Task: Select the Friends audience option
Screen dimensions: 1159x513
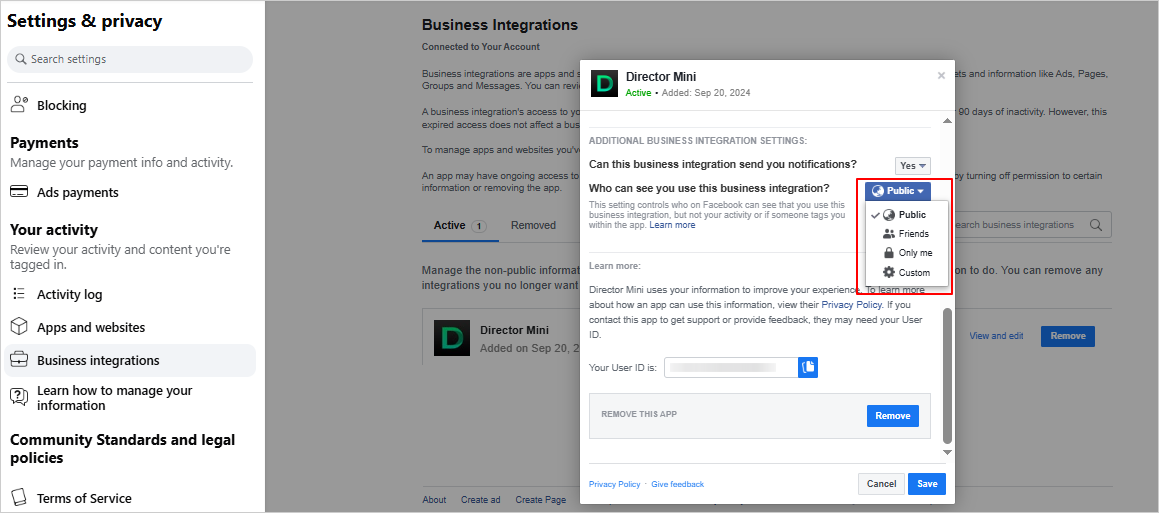Action: (x=906, y=234)
